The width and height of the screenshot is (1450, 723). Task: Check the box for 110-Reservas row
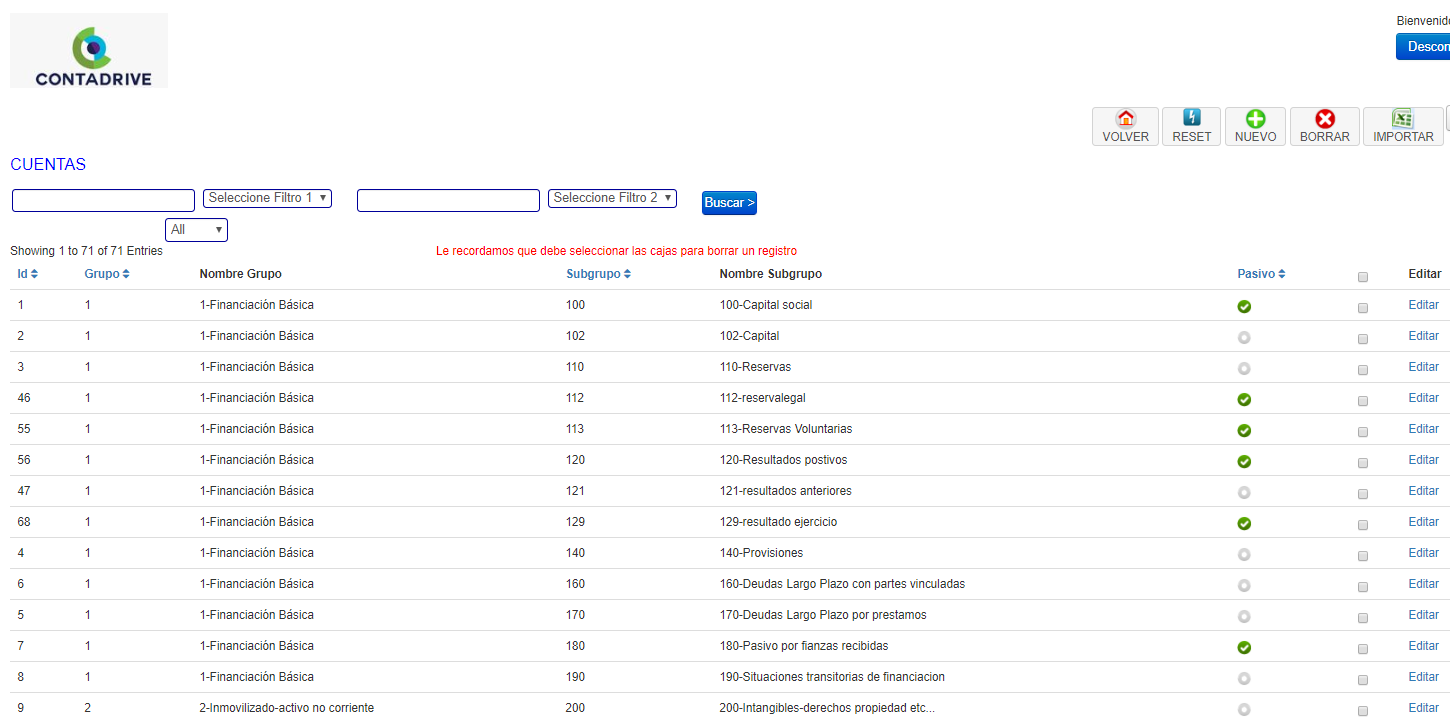(x=1363, y=370)
